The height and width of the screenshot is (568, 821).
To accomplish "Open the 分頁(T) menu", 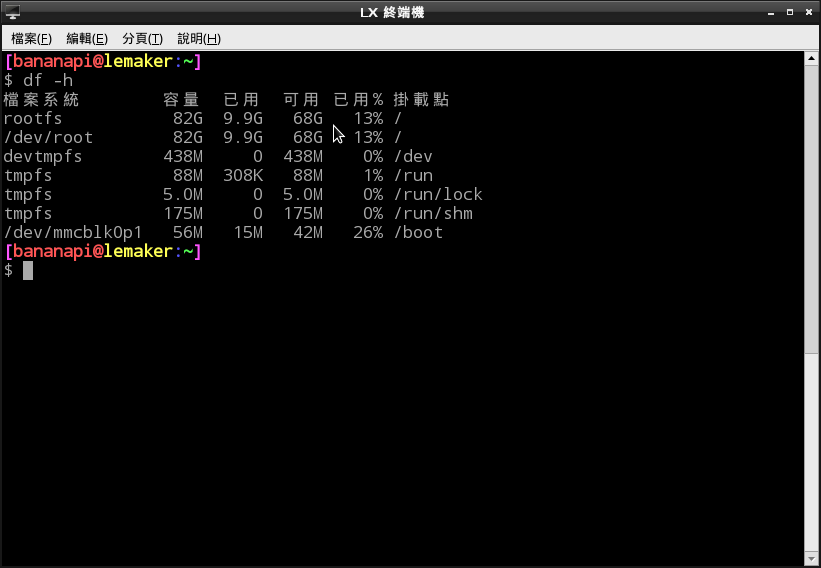I will point(142,38).
